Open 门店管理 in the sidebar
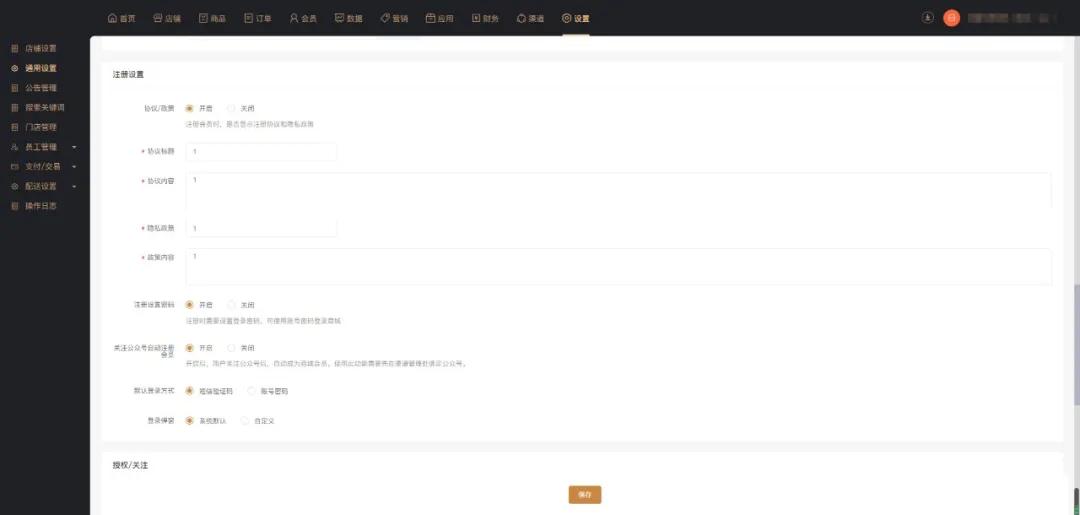Viewport: 1080px width, 515px height. (41, 127)
